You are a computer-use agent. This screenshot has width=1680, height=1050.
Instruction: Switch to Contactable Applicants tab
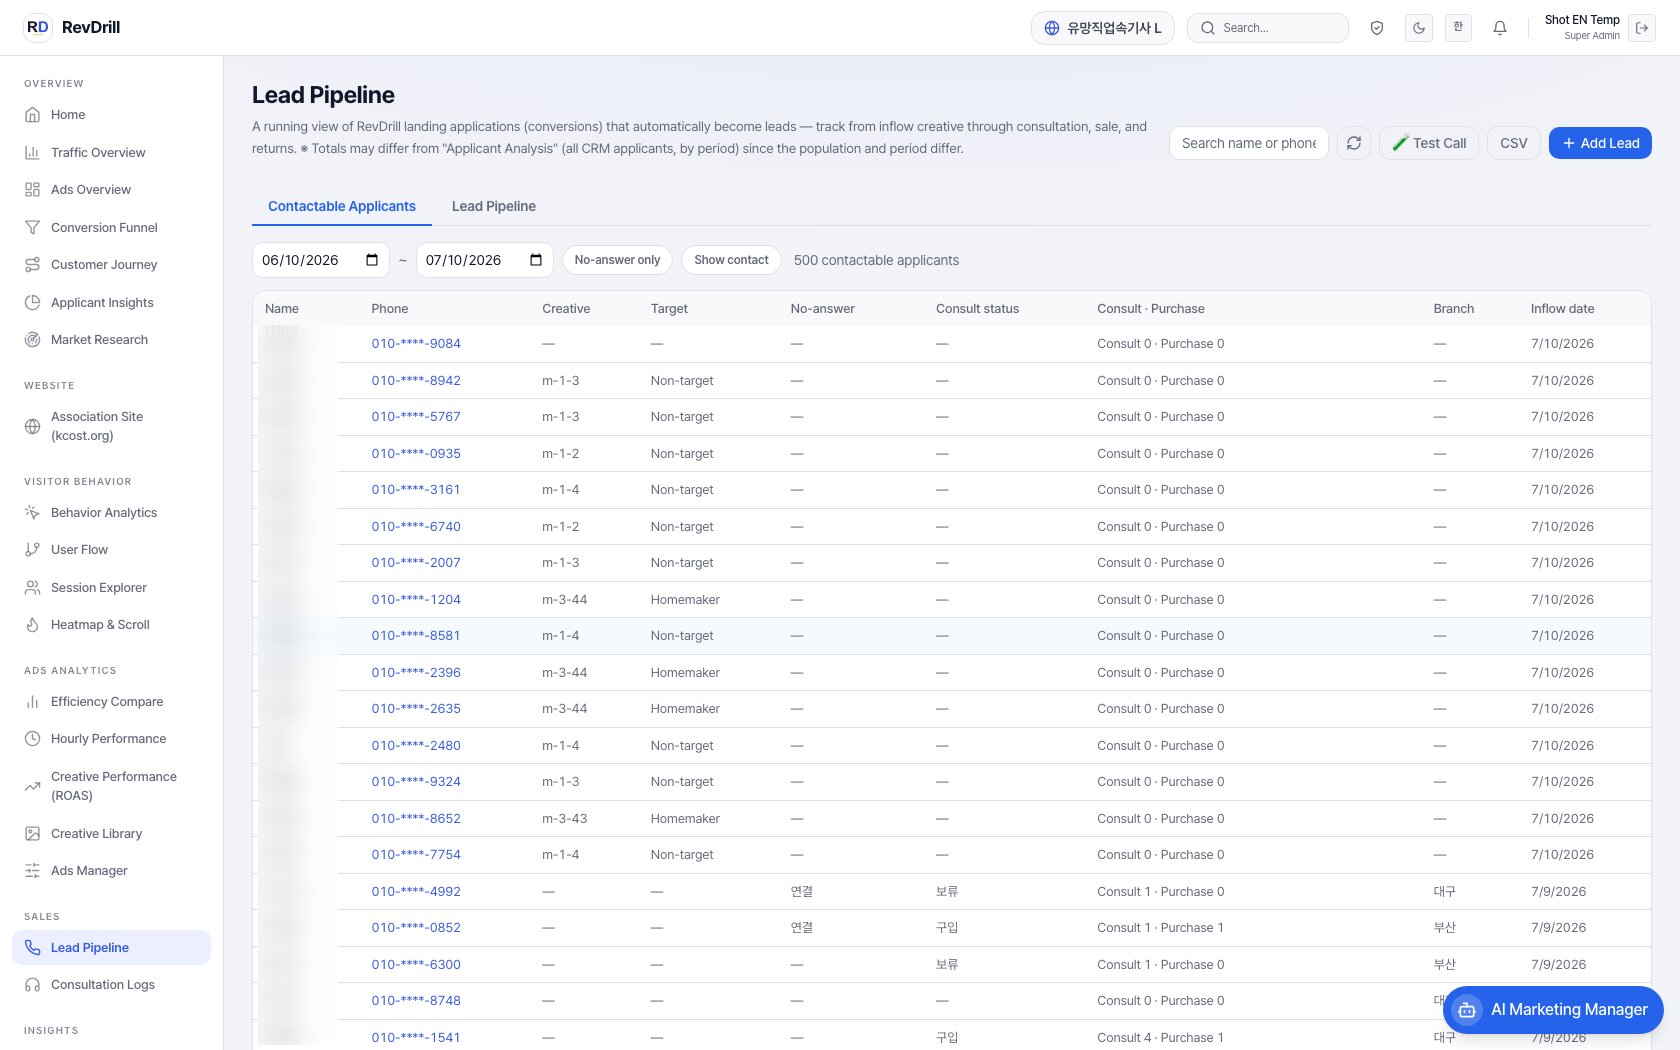[x=342, y=206]
